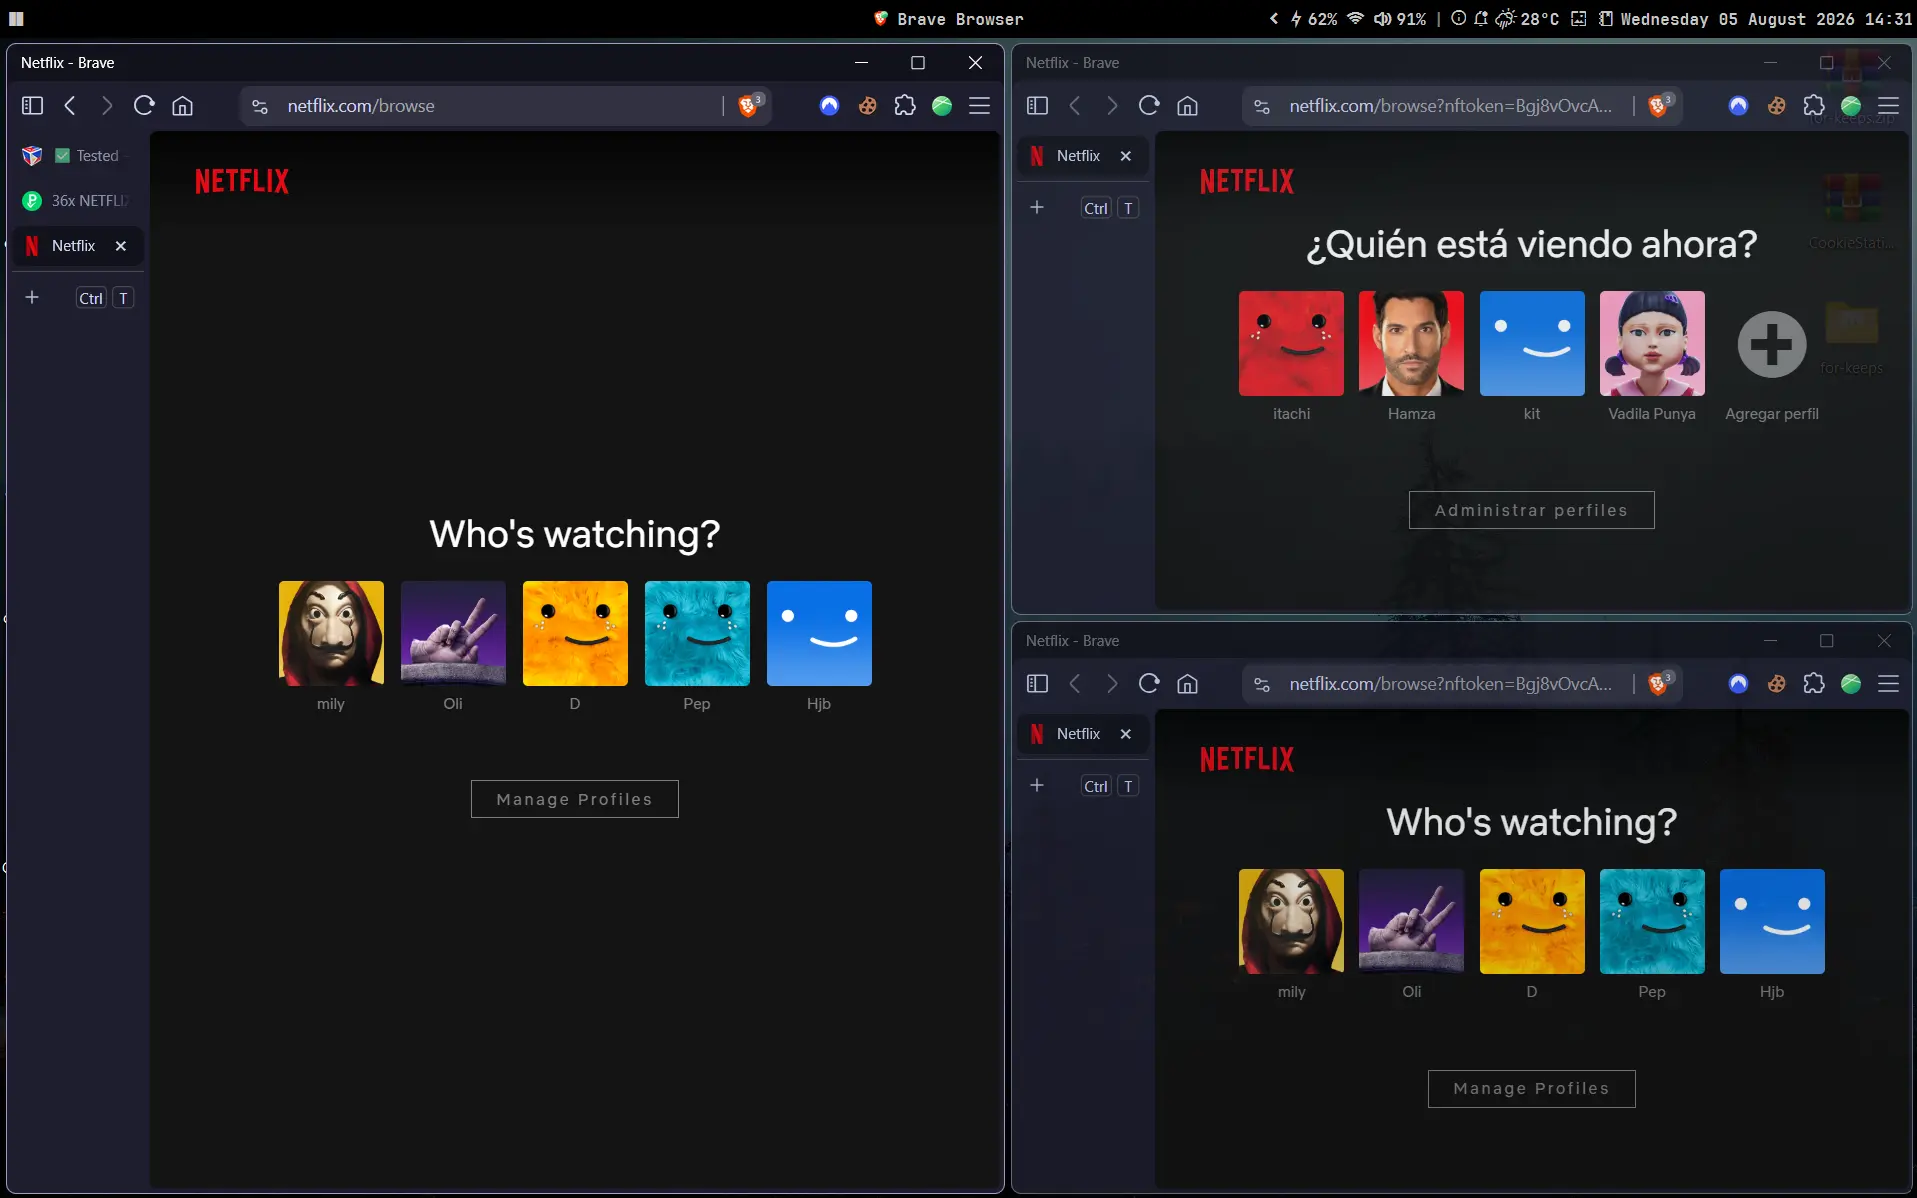Close the Netflix tab in the left window
This screenshot has width=1917, height=1198.
point(121,246)
